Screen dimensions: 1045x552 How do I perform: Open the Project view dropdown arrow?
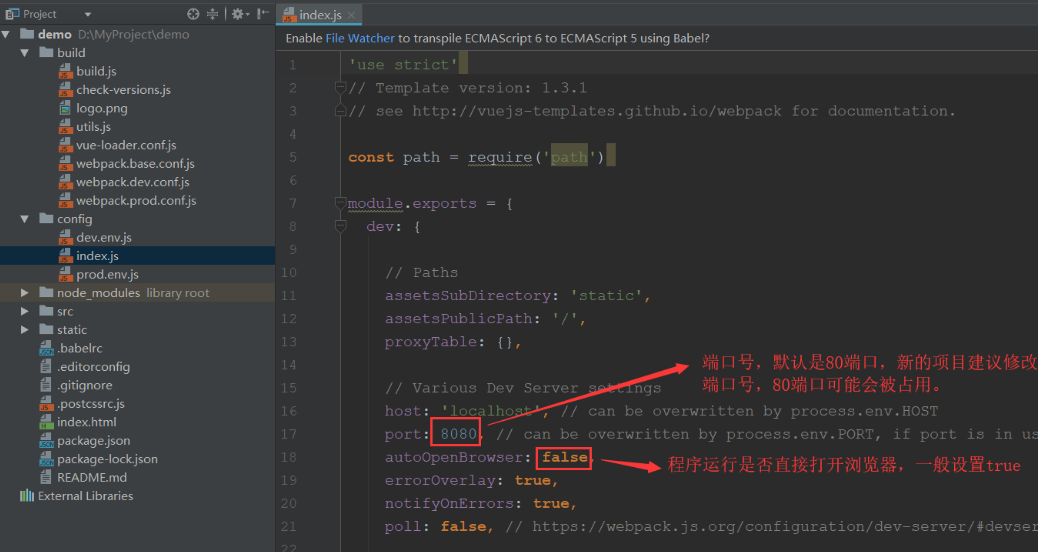pos(87,14)
